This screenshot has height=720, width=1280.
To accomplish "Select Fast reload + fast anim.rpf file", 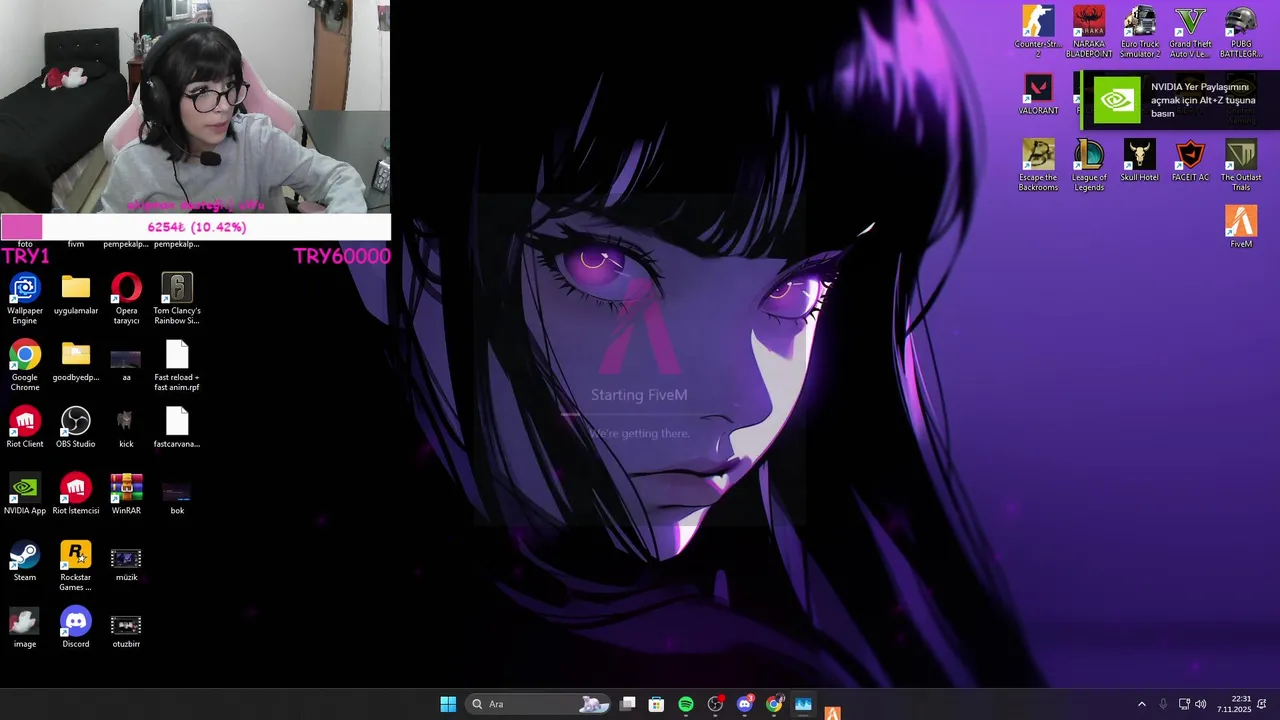I will pos(177,366).
